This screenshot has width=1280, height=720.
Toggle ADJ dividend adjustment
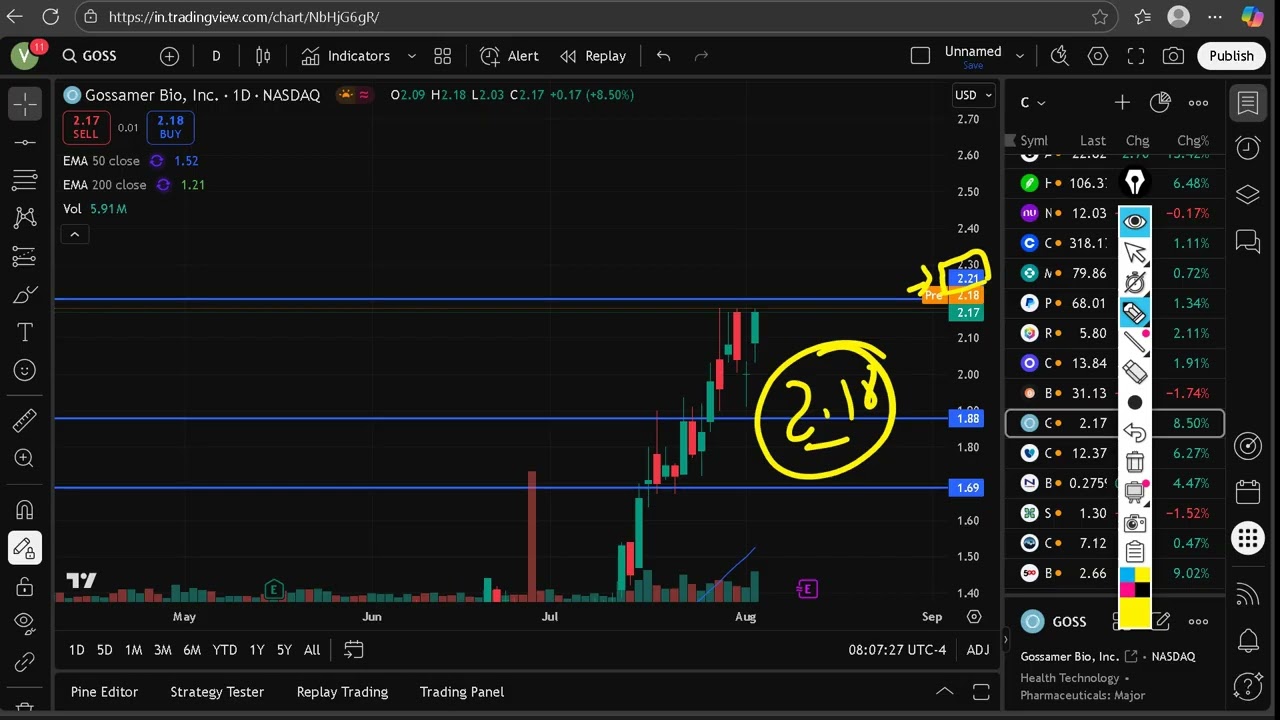978,650
